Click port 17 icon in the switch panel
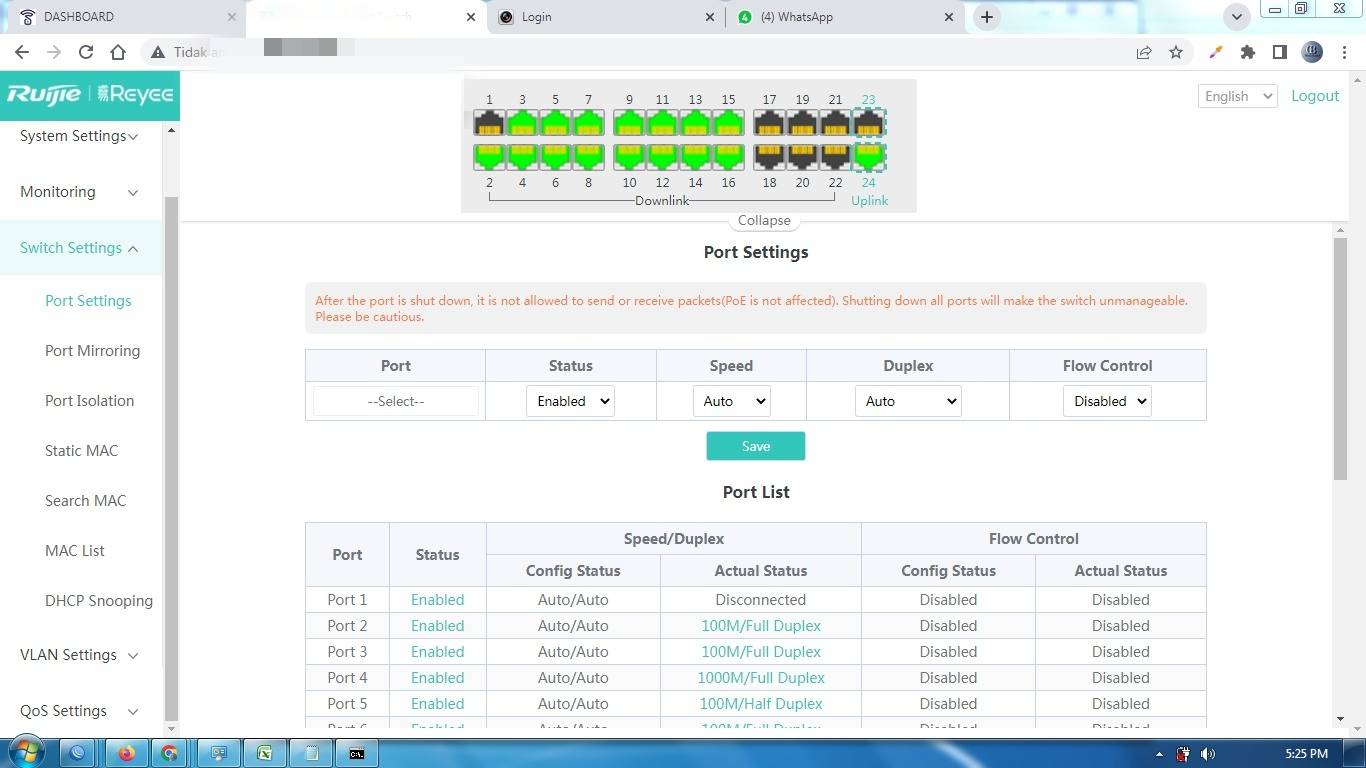The height and width of the screenshot is (768, 1366). [769, 123]
